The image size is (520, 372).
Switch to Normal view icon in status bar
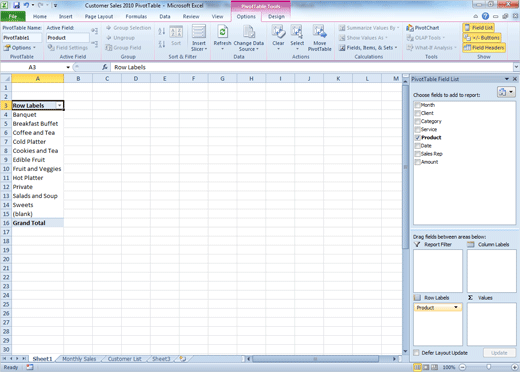[x=417, y=367]
